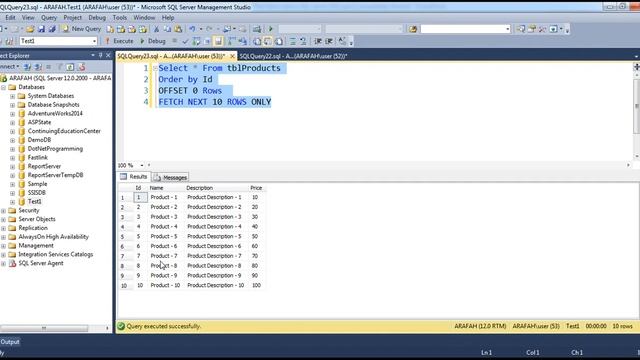Click the Comment Out Selected Lines icon

[x=293, y=41]
